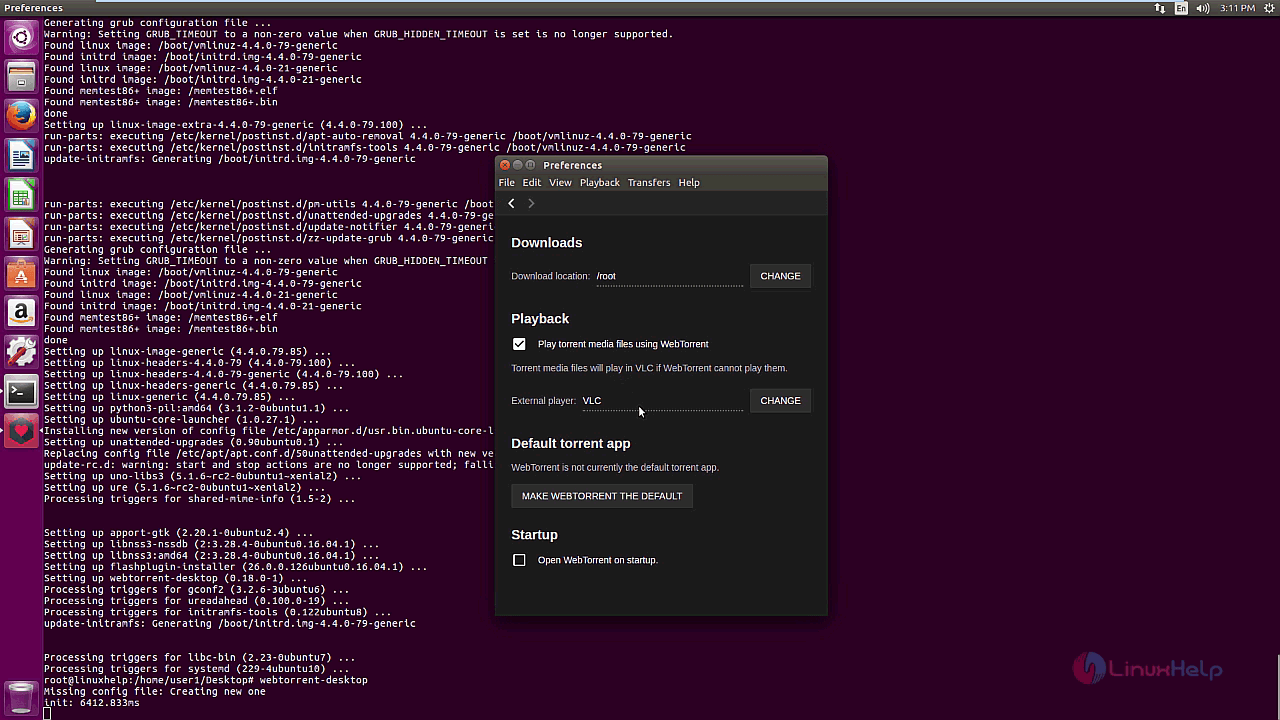
Task: Open the keyboard language indicator
Action: (x=1182, y=8)
